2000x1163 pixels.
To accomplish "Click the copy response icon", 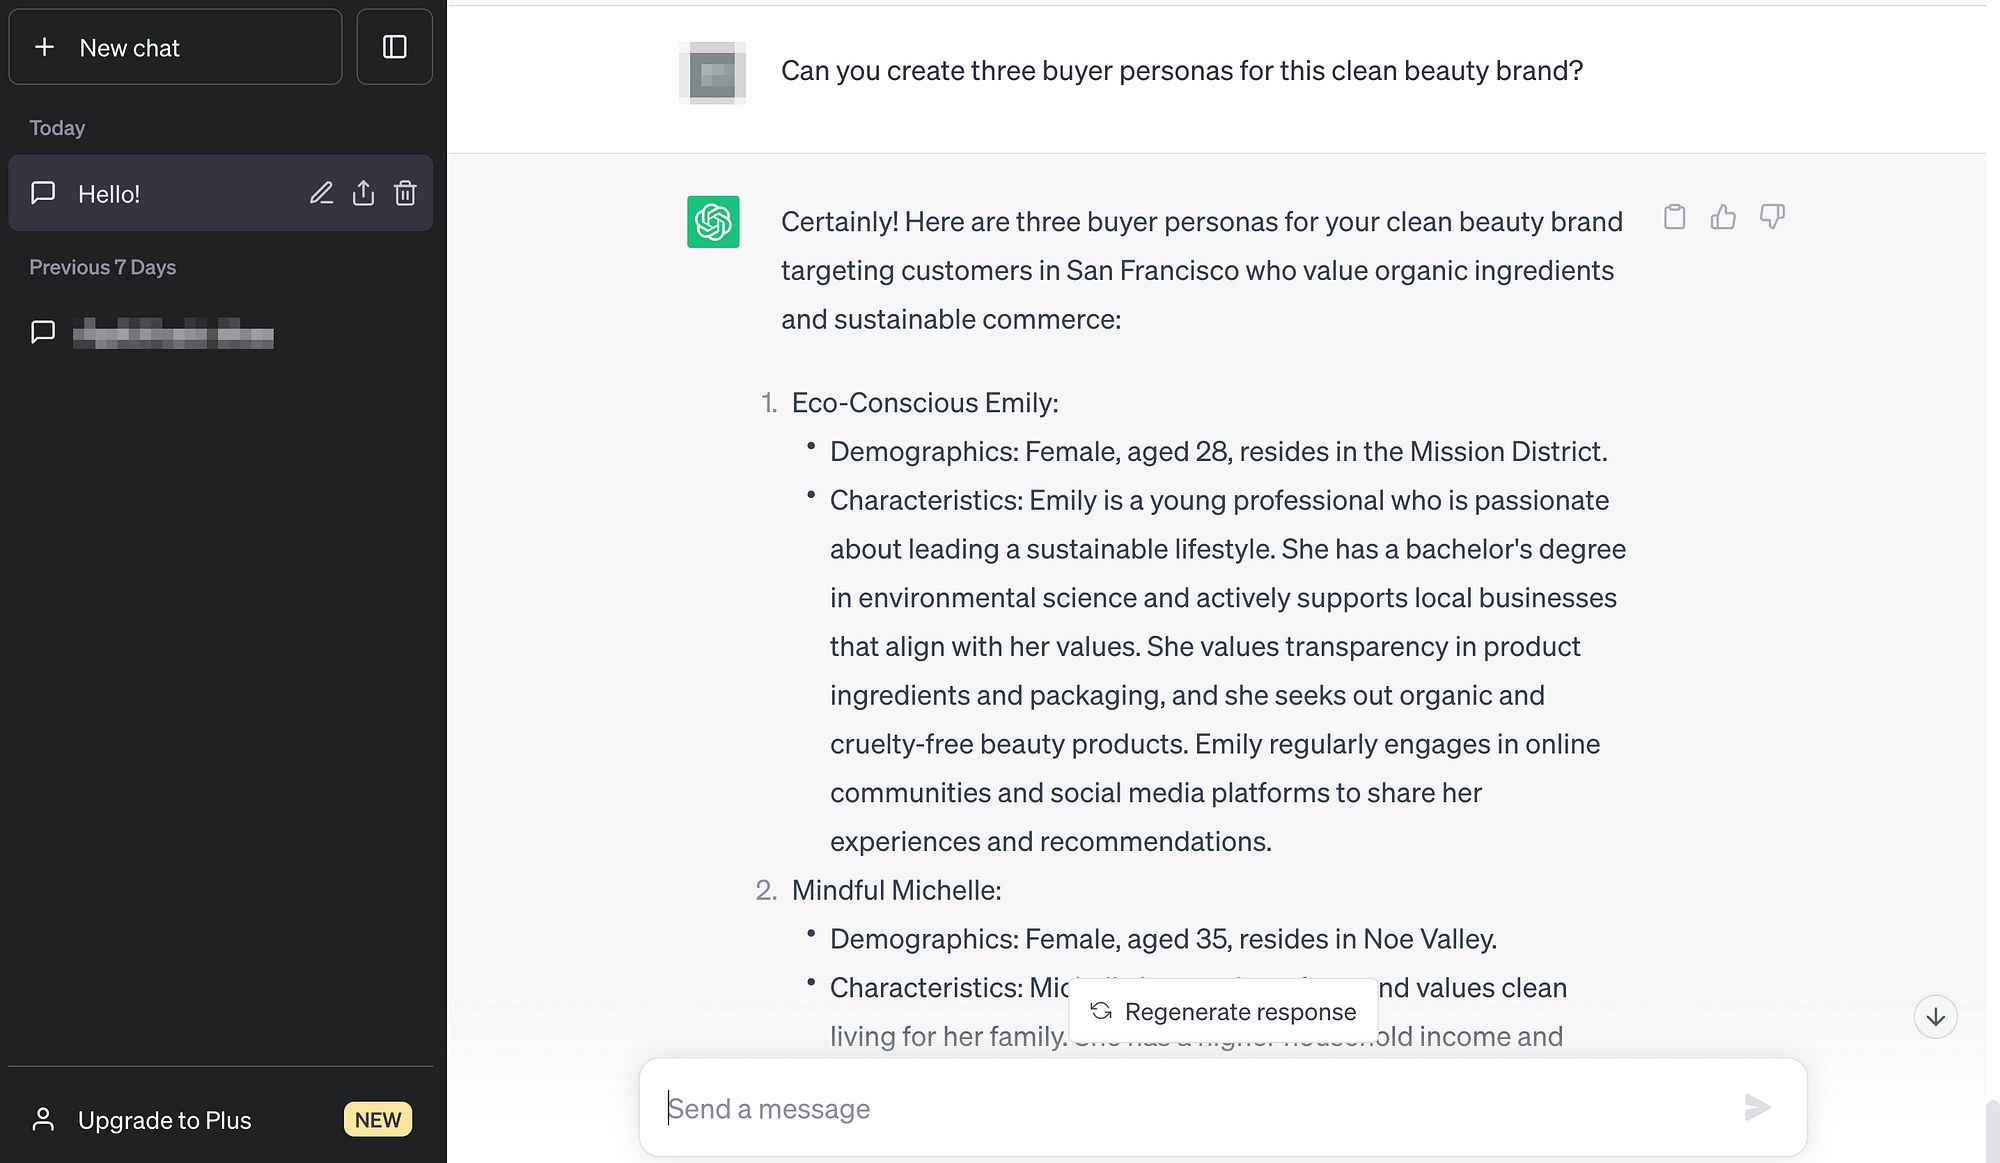I will click(x=1675, y=216).
